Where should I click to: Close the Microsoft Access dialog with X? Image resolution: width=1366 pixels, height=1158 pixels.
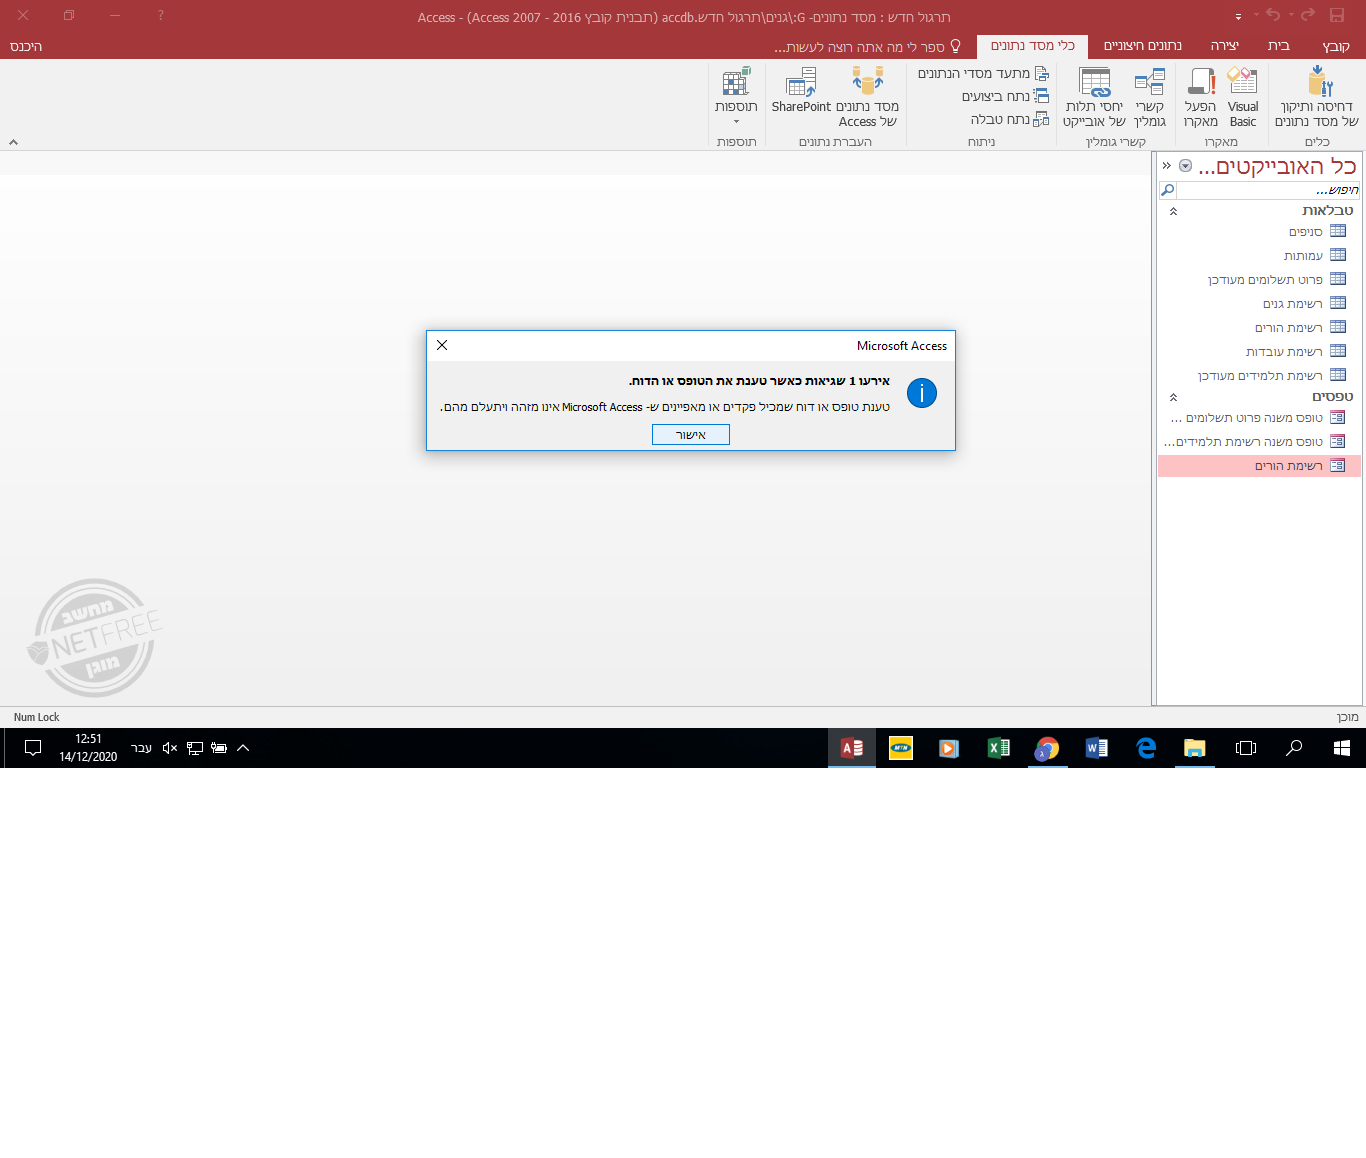click(x=442, y=345)
